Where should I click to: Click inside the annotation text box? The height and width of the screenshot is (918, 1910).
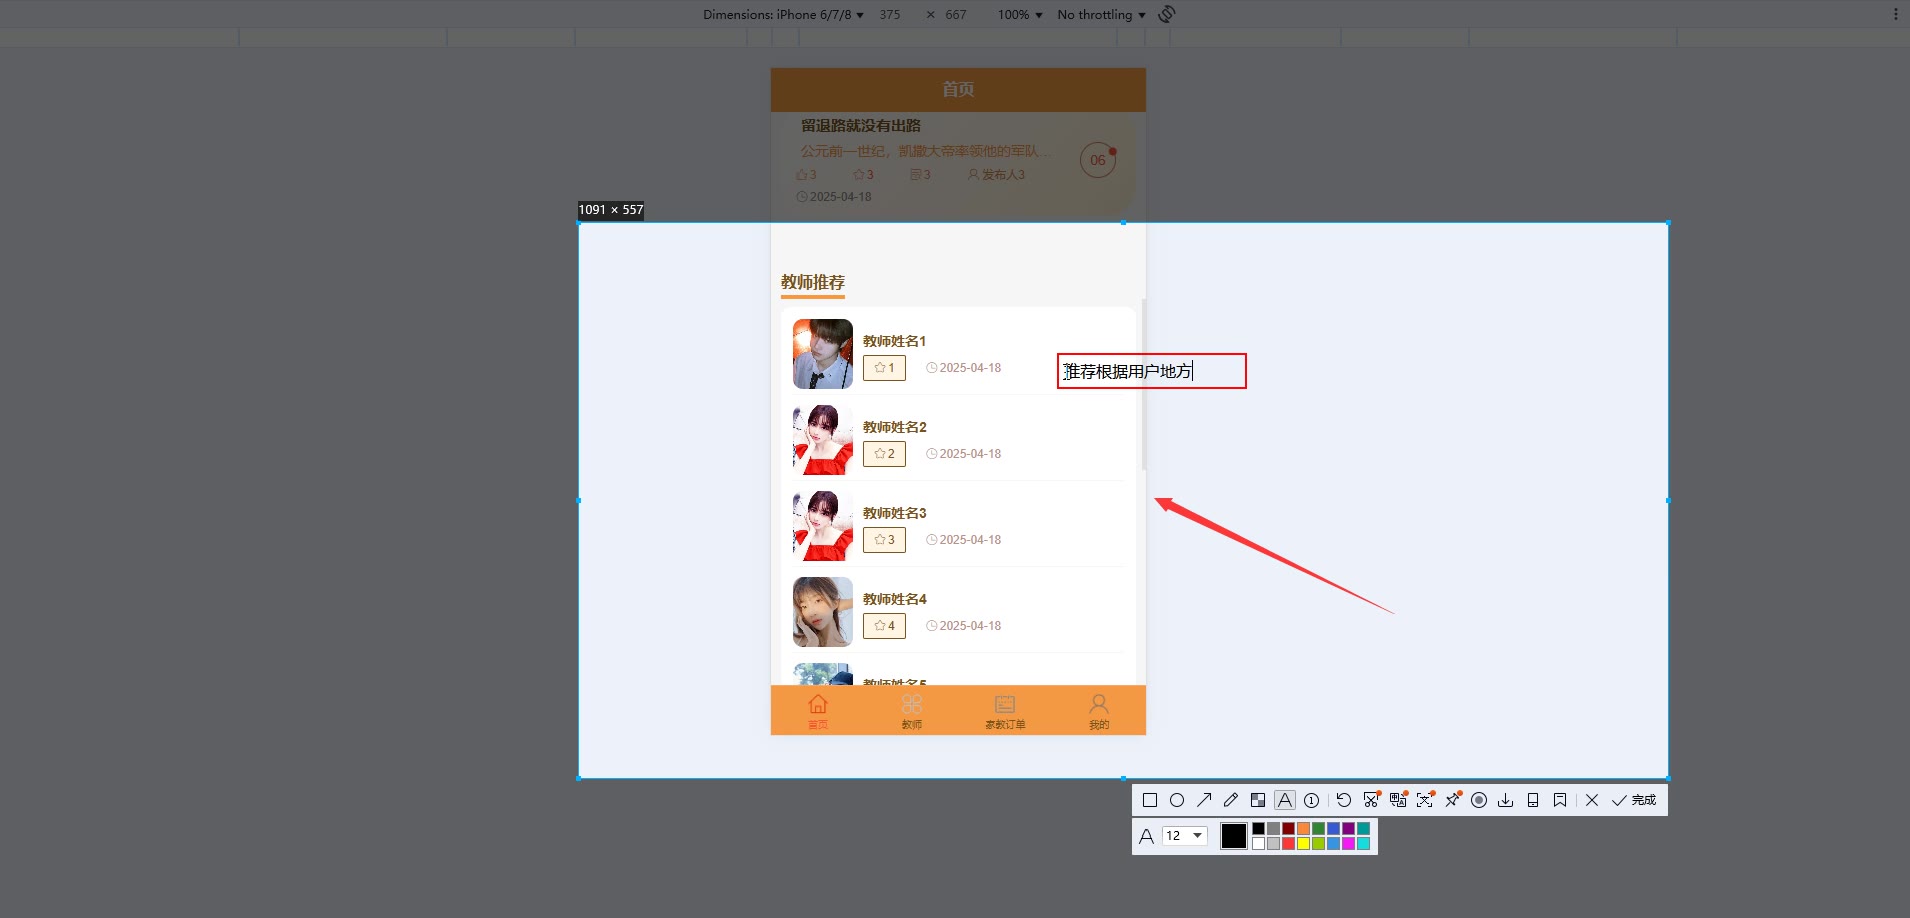coord(1152,371)
